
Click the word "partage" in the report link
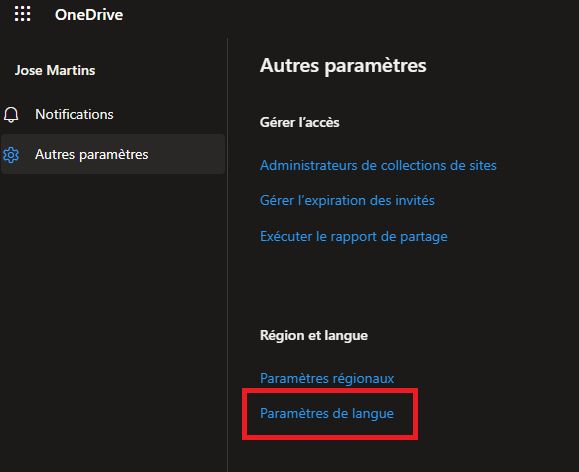(x=424, y=237)
